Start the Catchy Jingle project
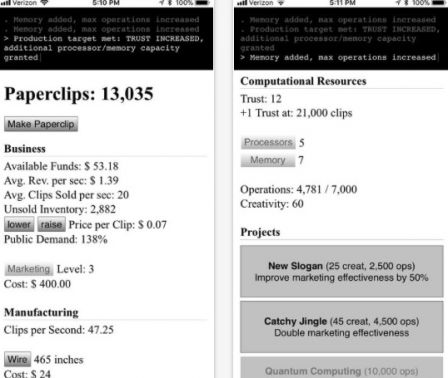 pos(342,327)
